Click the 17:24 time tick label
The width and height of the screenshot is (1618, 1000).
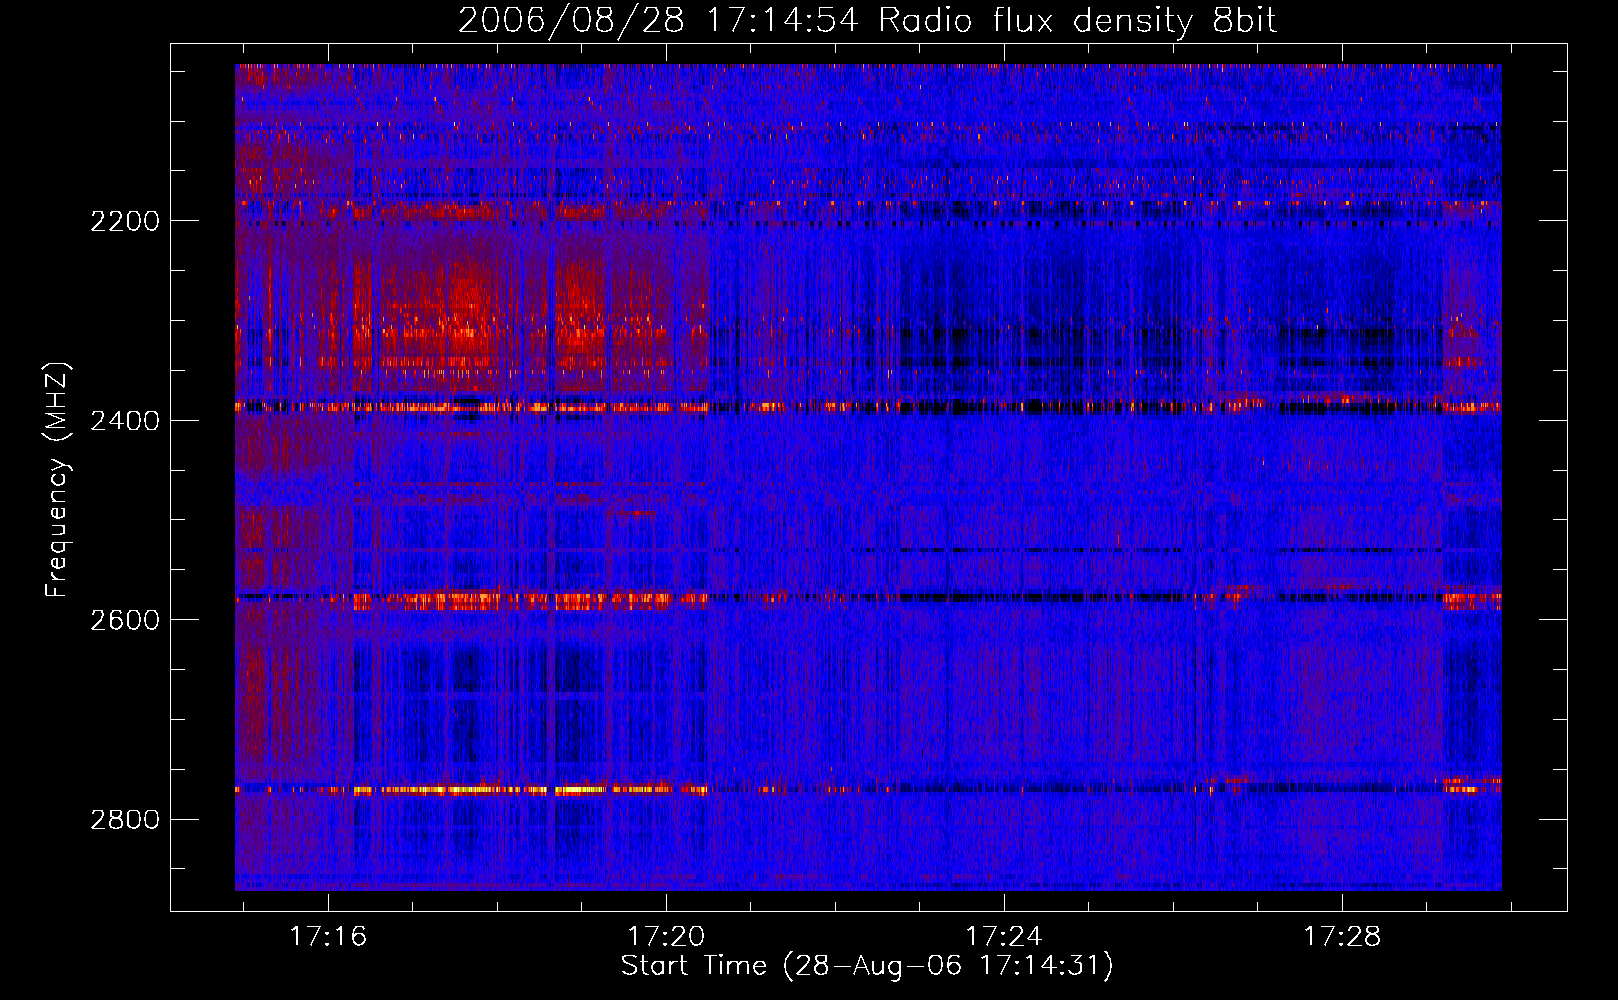(1003, 937)
